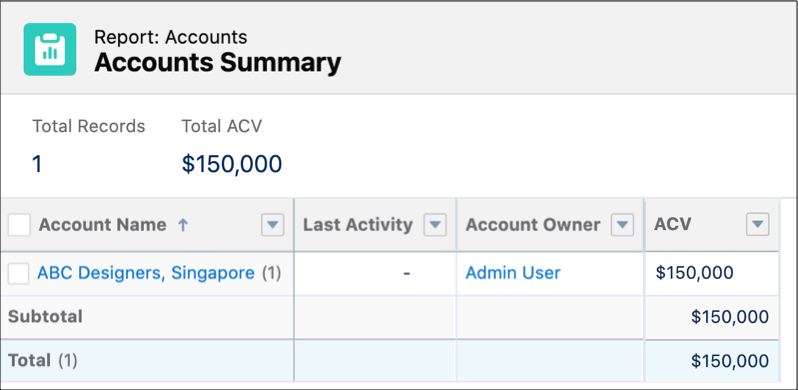Viewport: 798px width, 390px height.
Task: Click the Account Owner column header text
Action: [533, 225]
